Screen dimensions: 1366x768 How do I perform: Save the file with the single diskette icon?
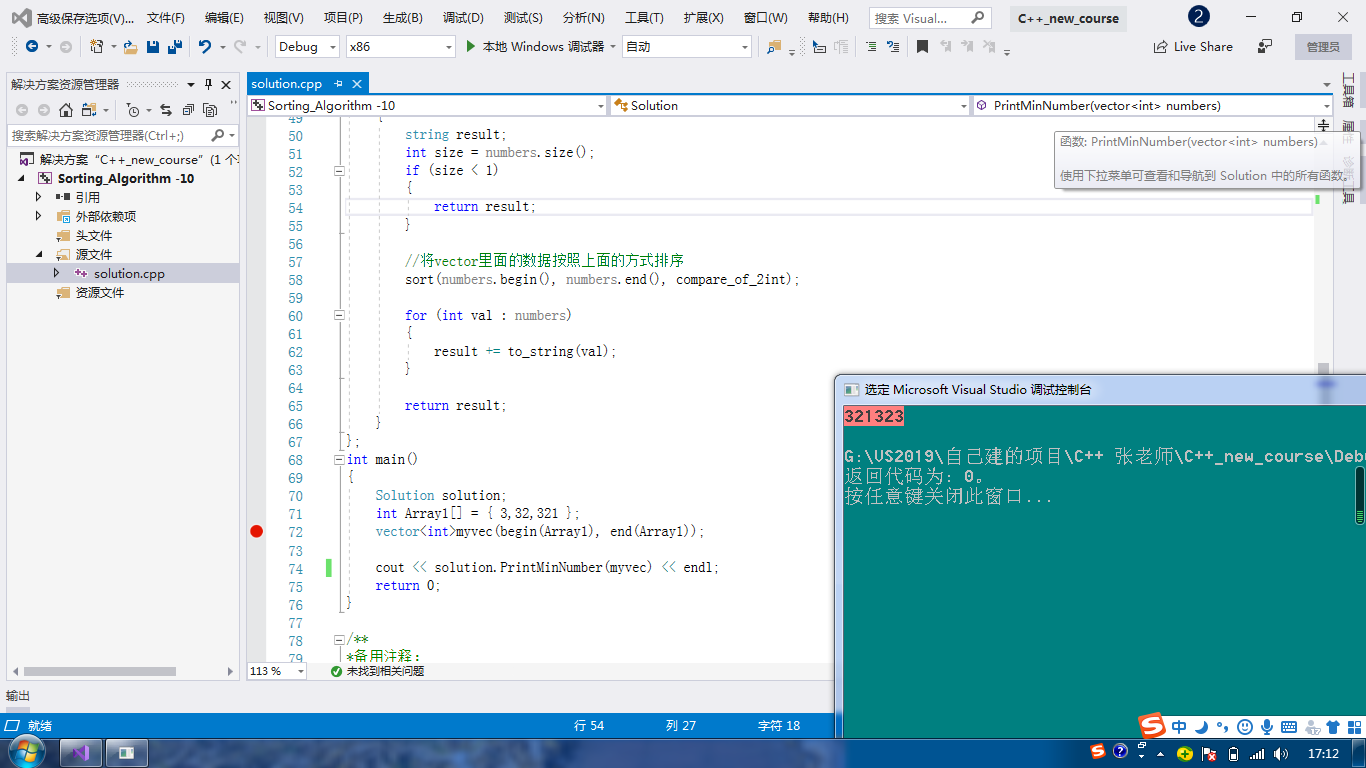[x=153, y=47]
